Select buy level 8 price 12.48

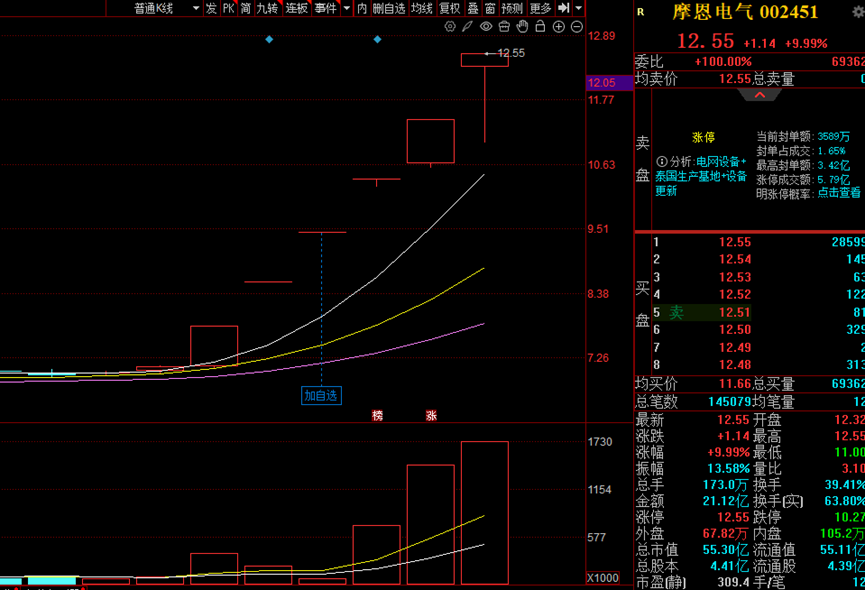pos(735,365)
